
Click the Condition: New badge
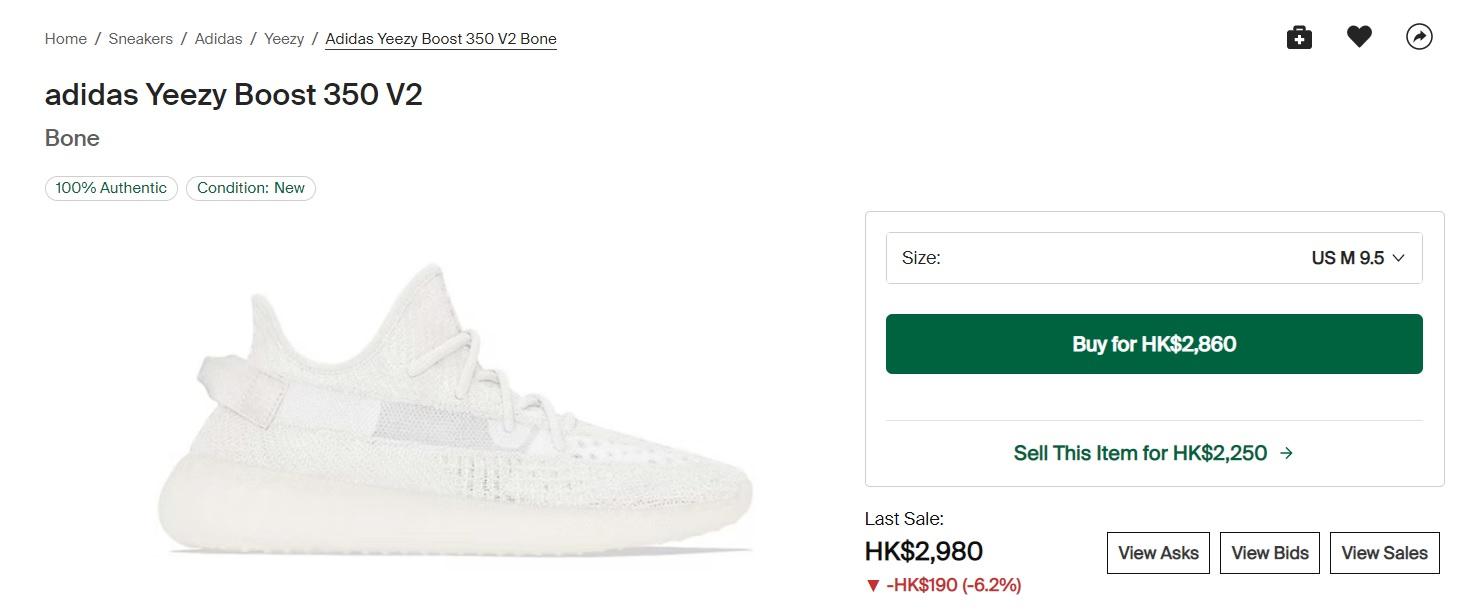251,188
